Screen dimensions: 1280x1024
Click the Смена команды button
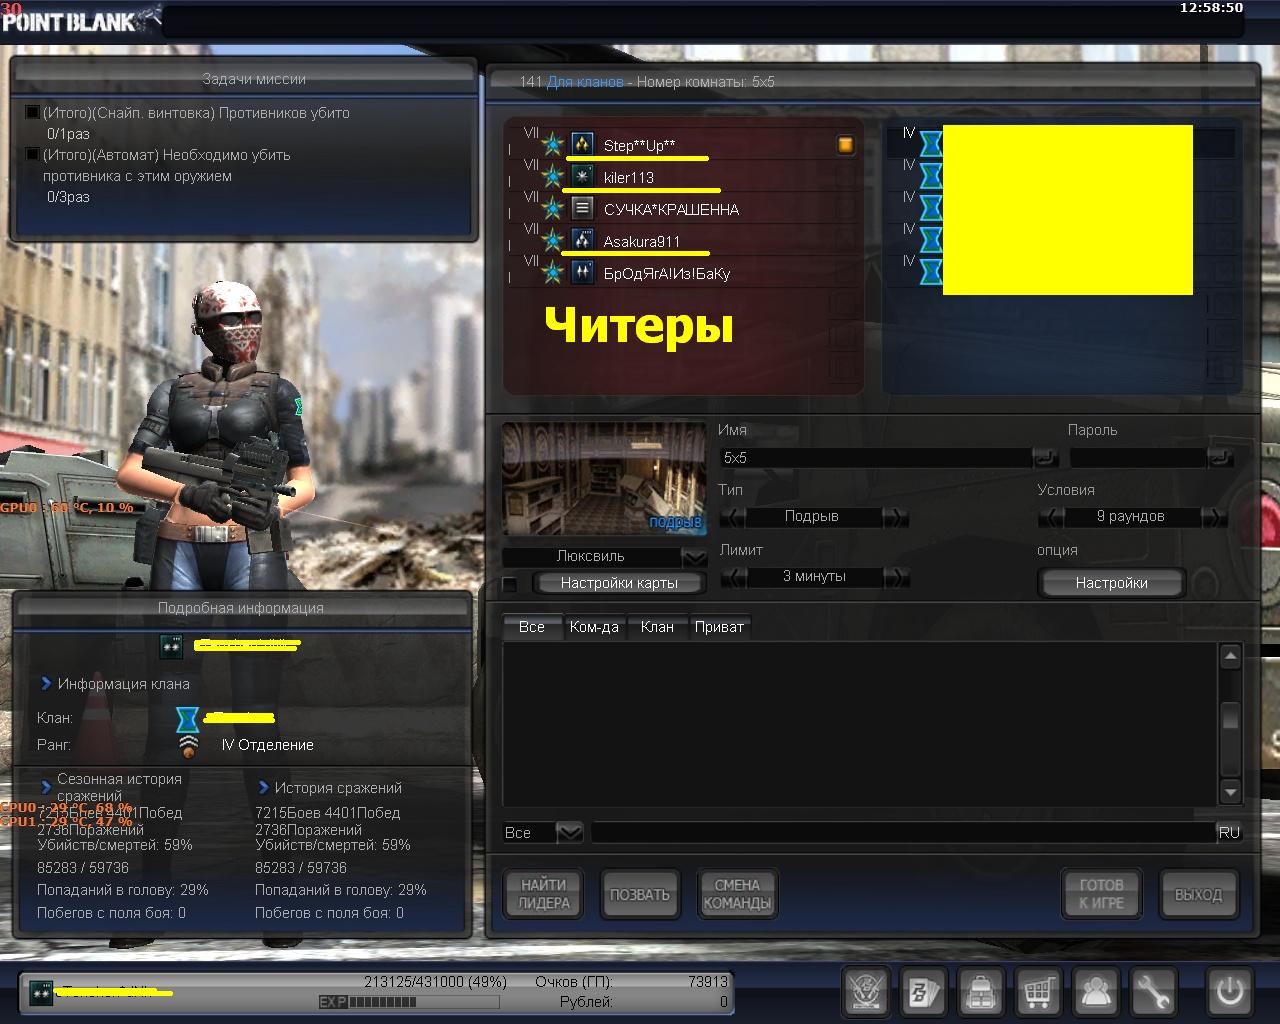[737, 894]
